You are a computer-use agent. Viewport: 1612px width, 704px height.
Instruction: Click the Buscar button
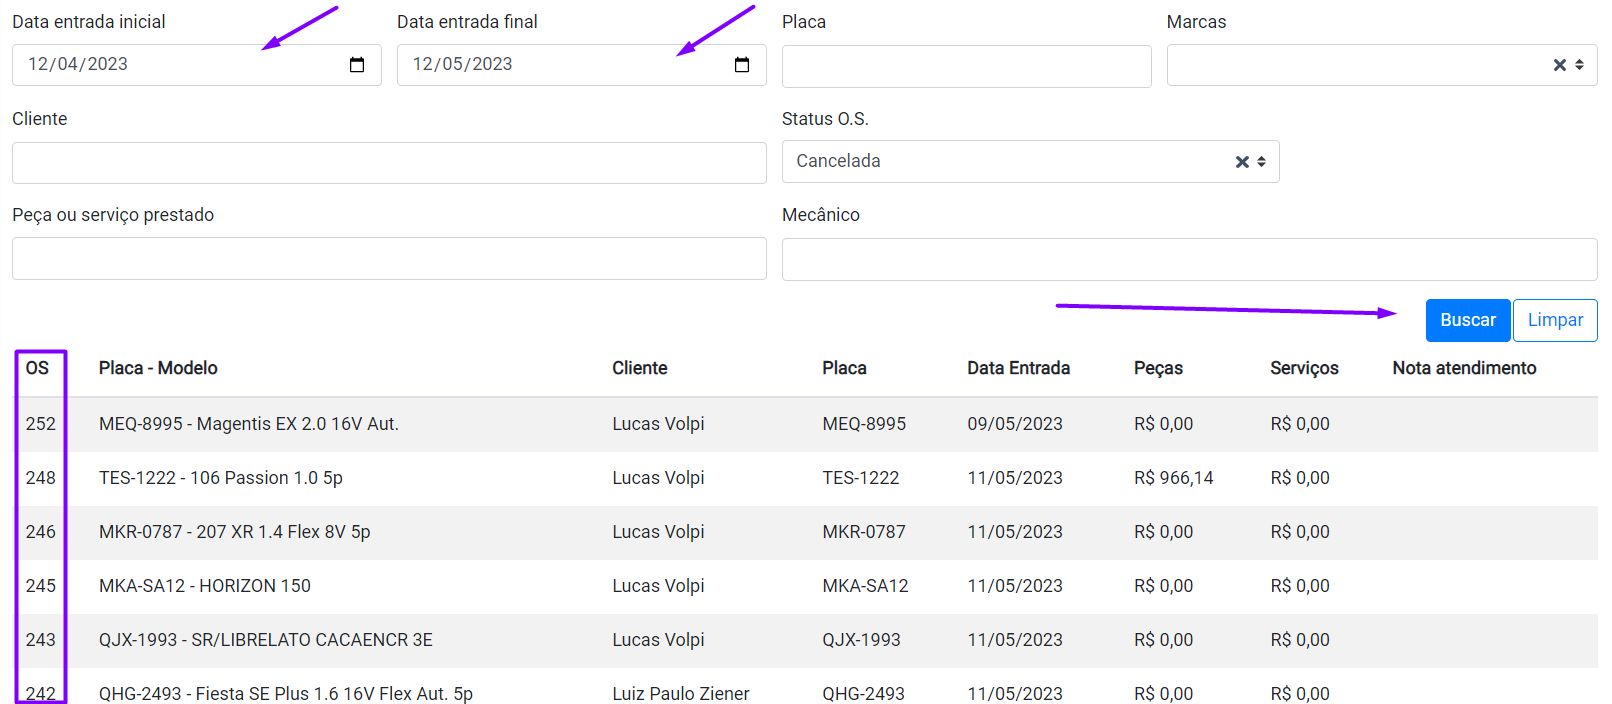coord(1467,320)
